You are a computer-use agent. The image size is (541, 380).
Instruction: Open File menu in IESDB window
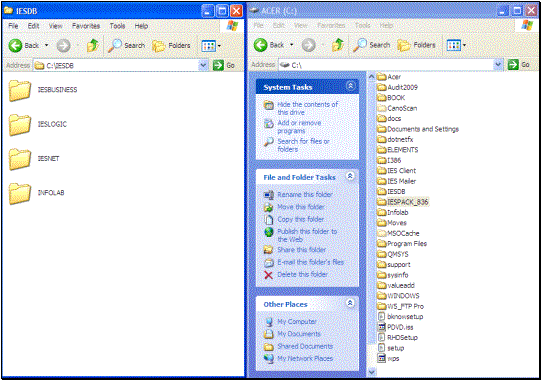(x=13, y=26)
